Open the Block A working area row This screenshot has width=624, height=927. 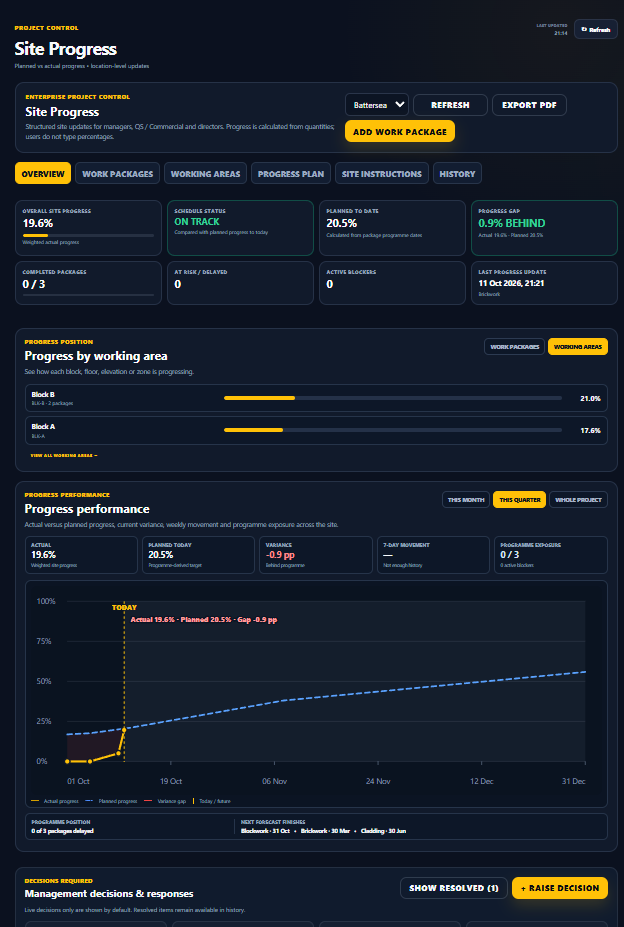[316, 430]
